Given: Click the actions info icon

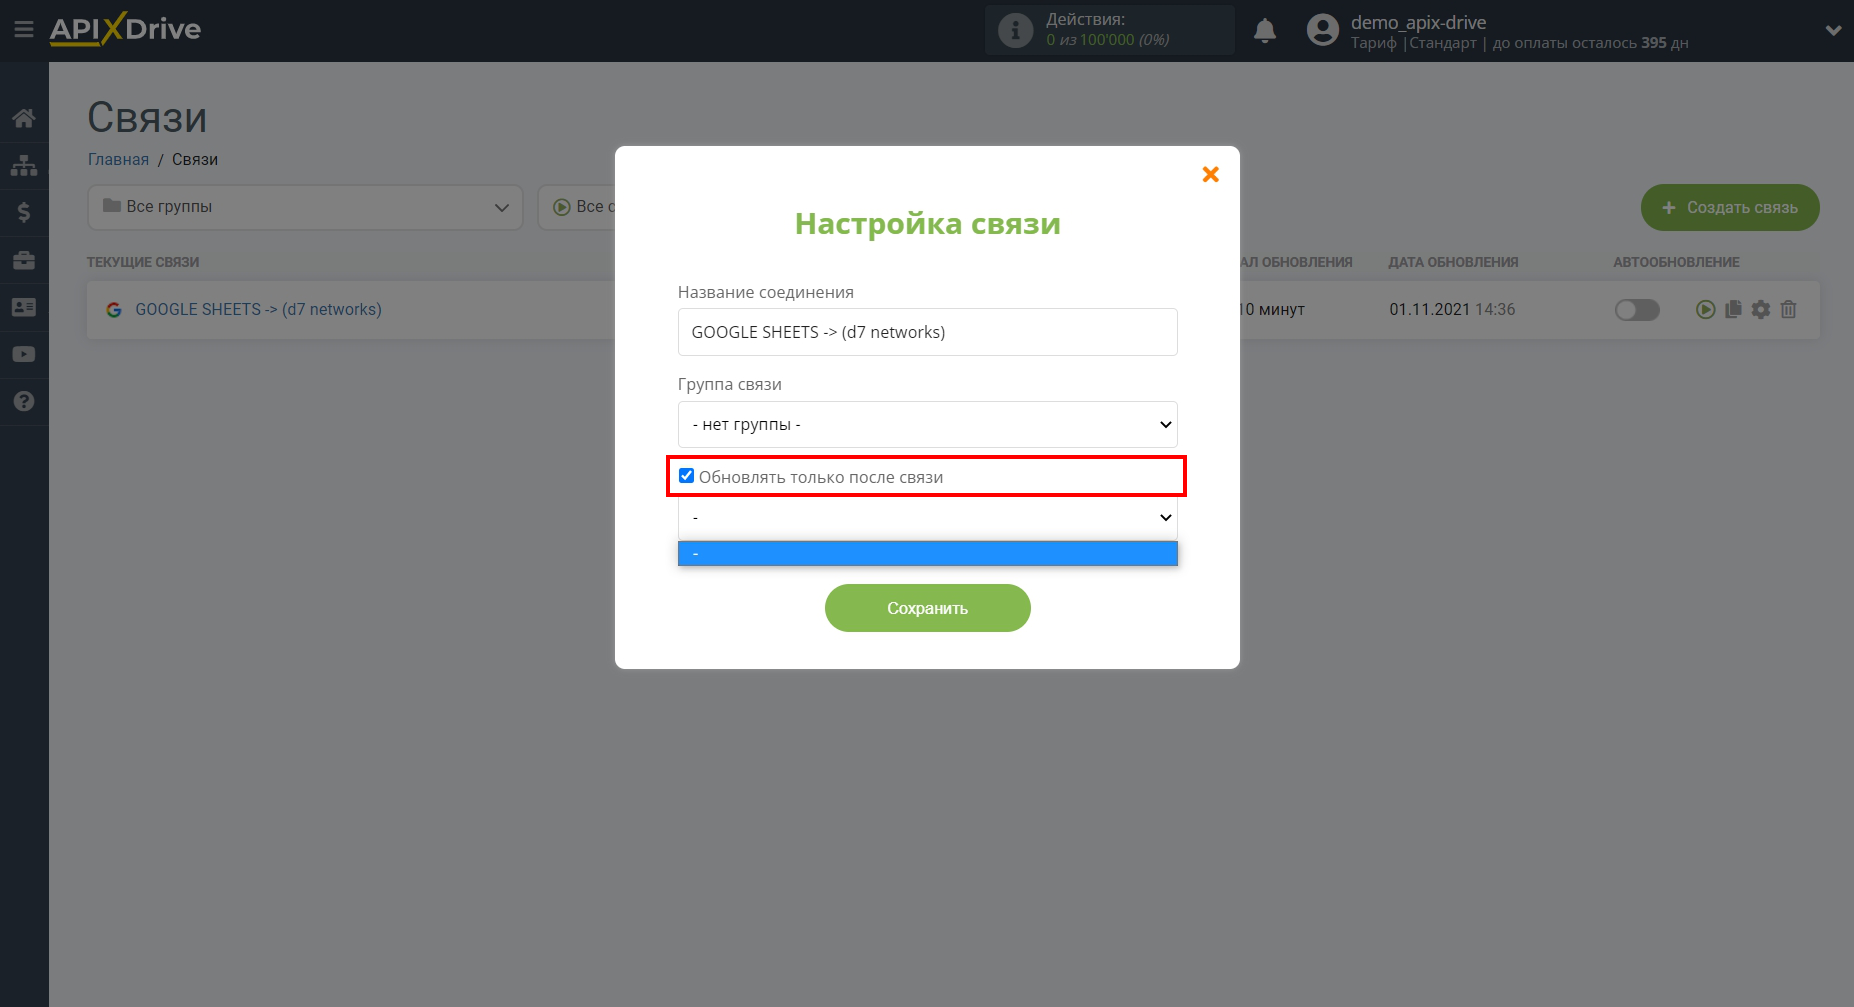Looking at the screenshot, I should pyautogui.click(x=1016, y=30).
